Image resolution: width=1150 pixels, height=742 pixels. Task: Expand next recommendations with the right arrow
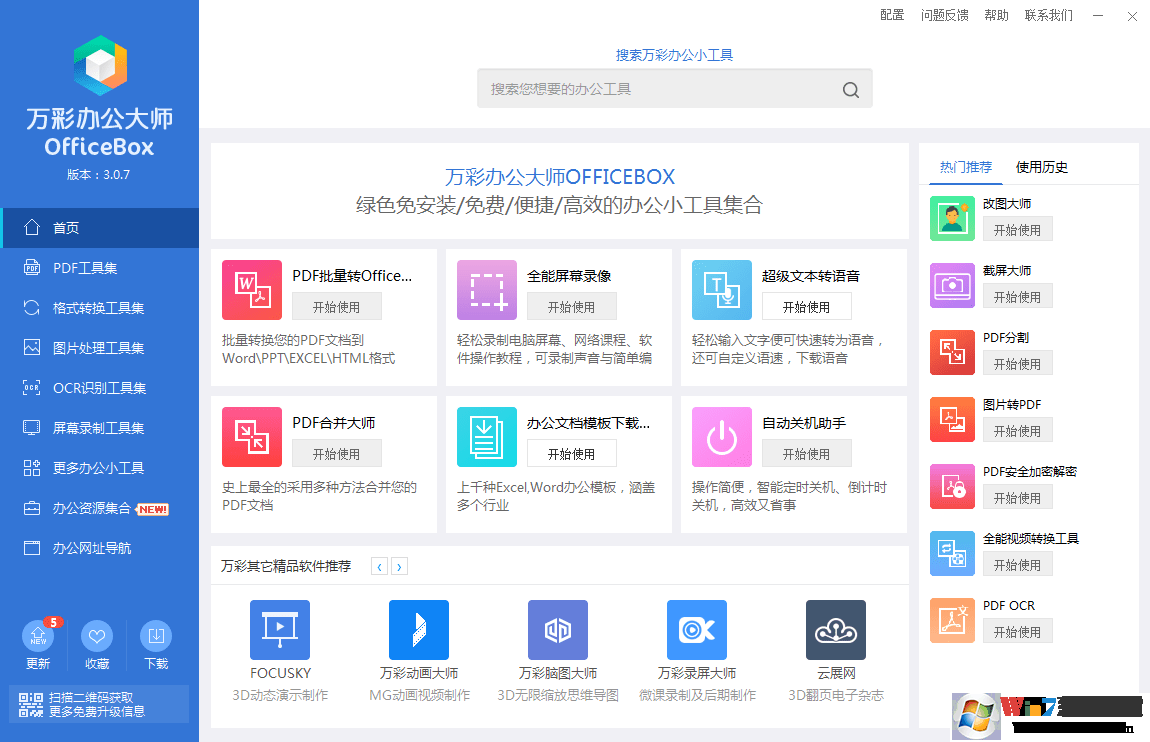tap(399, 566)
